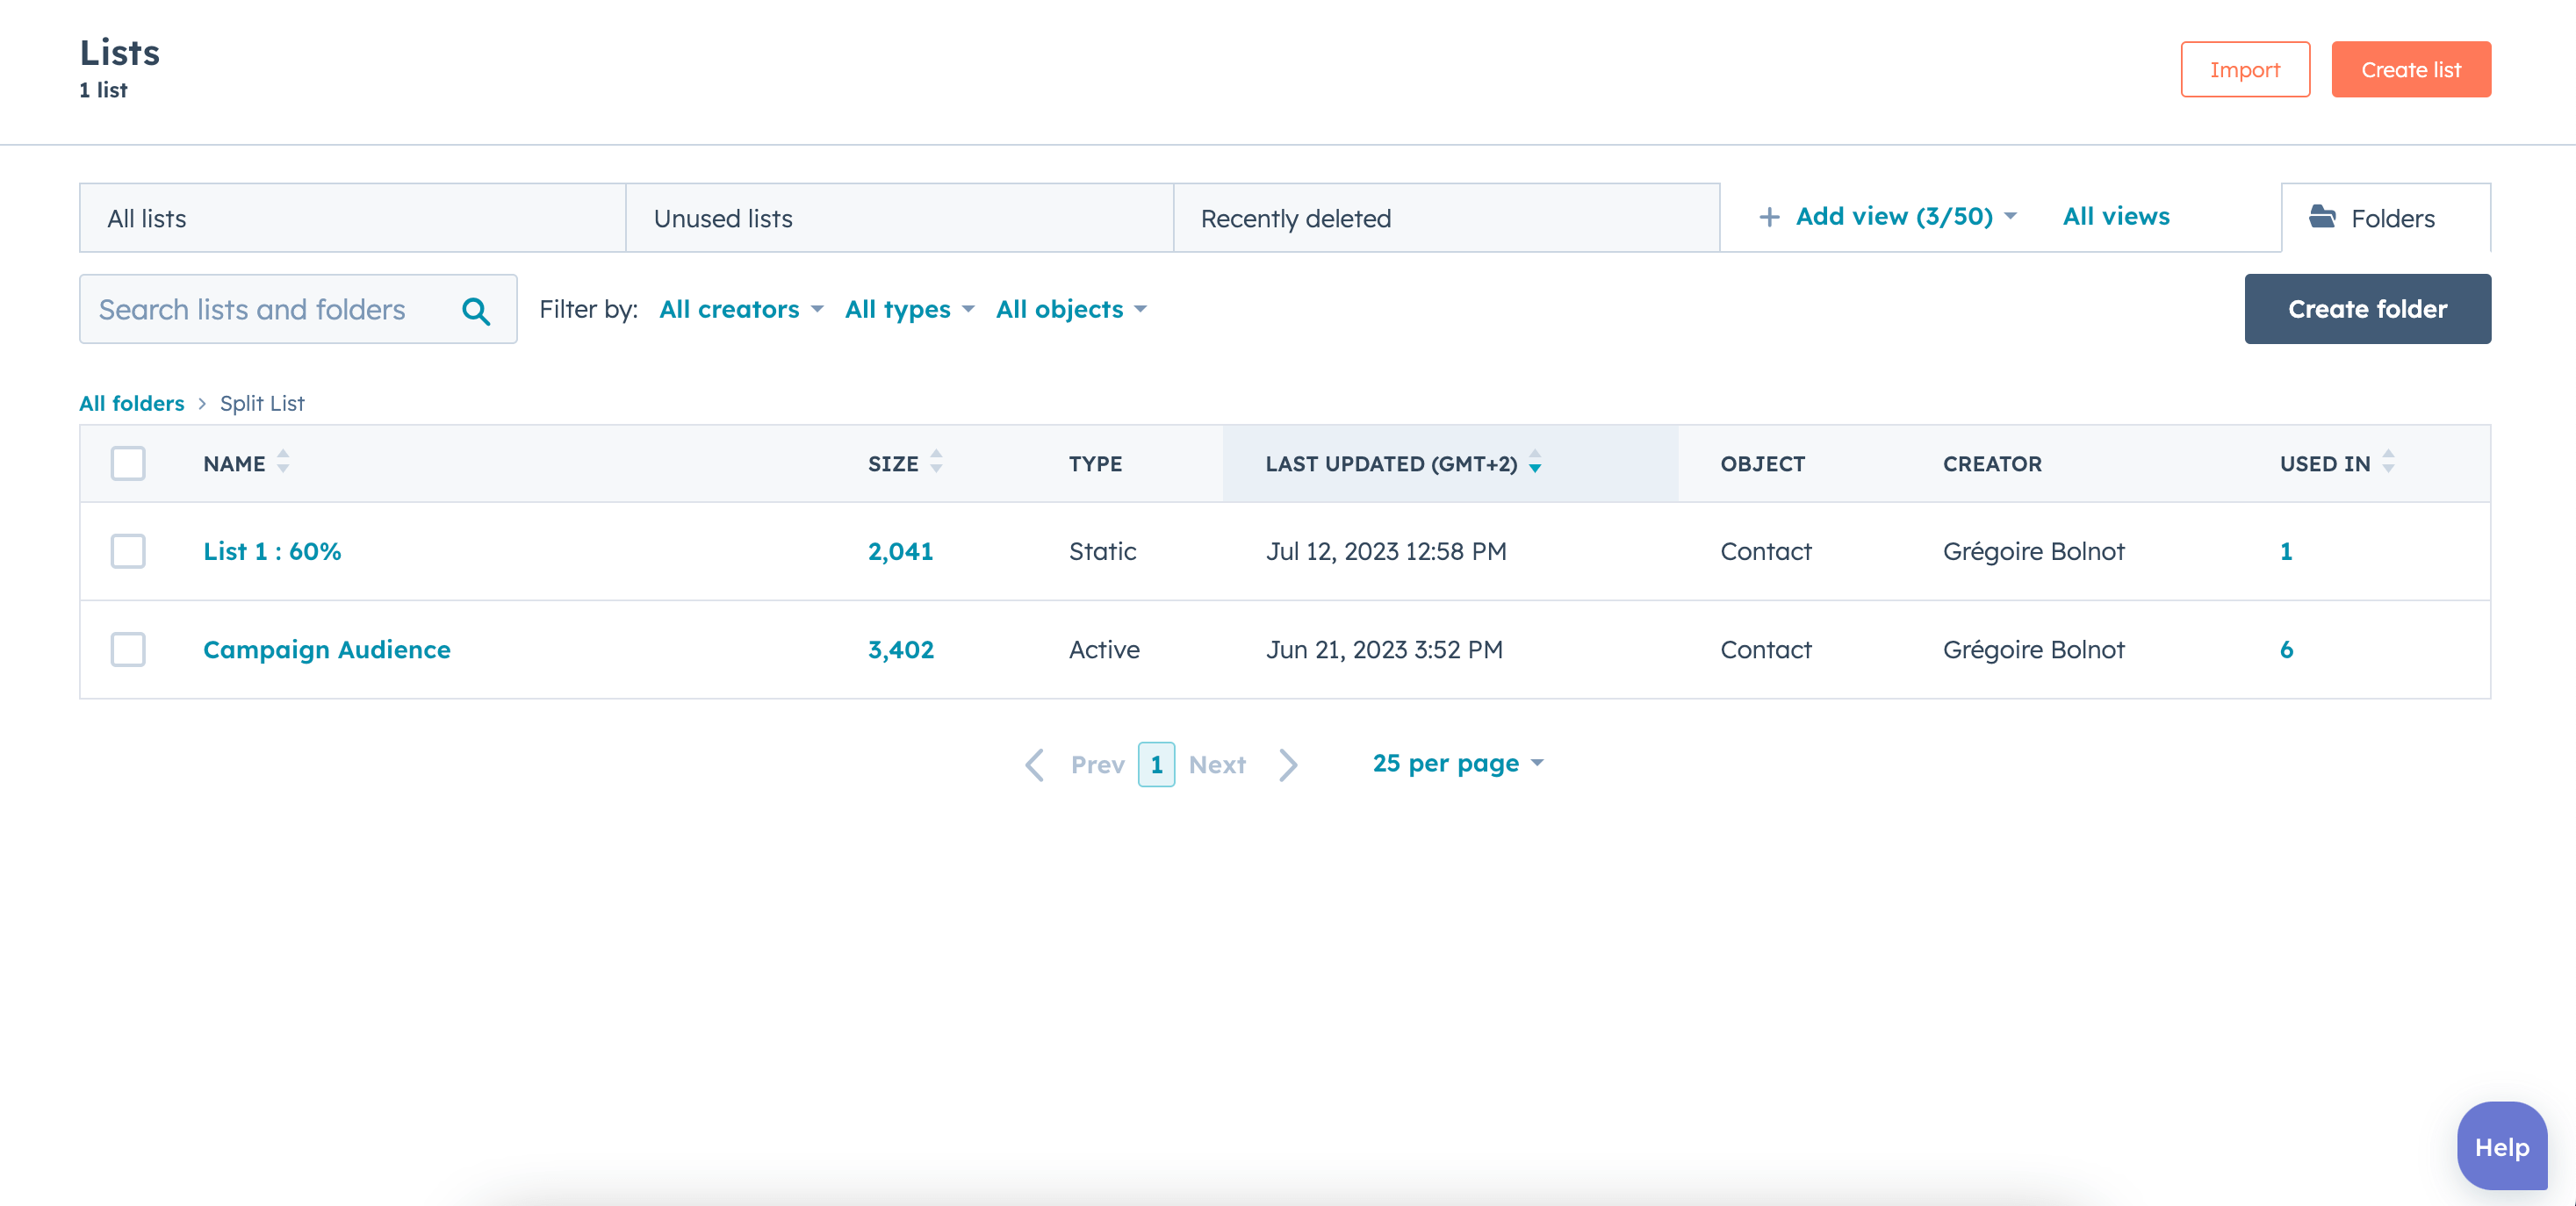2576x1206 pixels.
Task: Toggle the select-all checkbox in header
Action: (x=128, y=463)
